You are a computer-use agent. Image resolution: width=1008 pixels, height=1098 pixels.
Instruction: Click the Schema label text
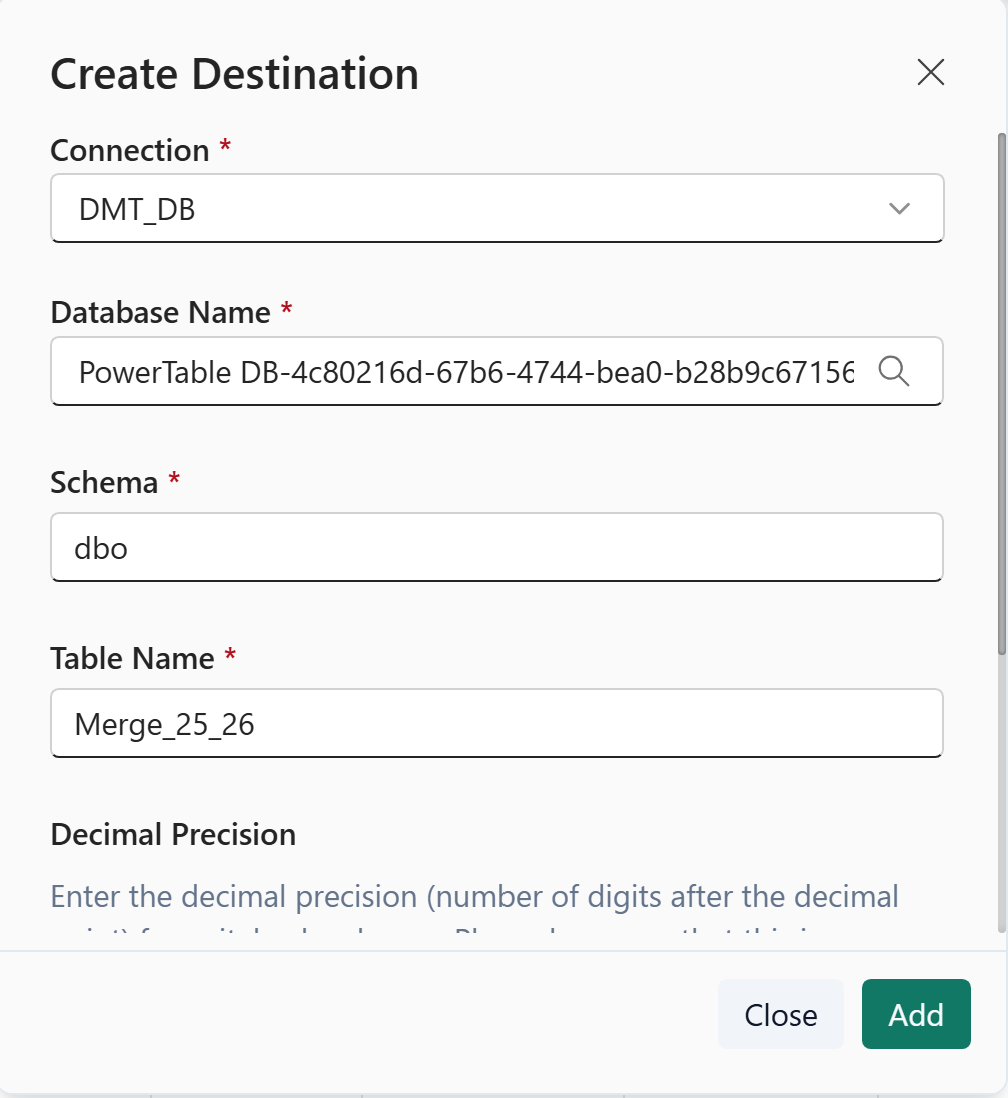(x=104, y=482)
